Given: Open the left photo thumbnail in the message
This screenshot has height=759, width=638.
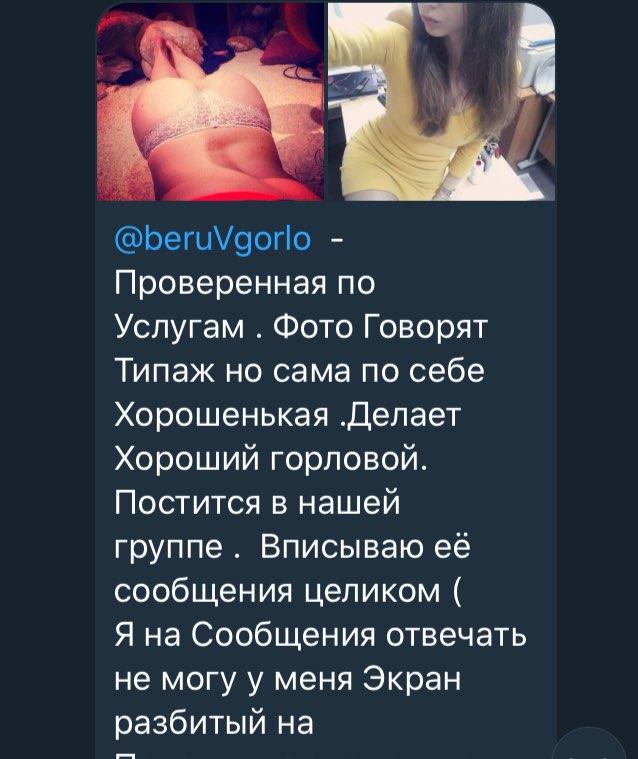Looking at the screenshot, I should click(210, 102).
